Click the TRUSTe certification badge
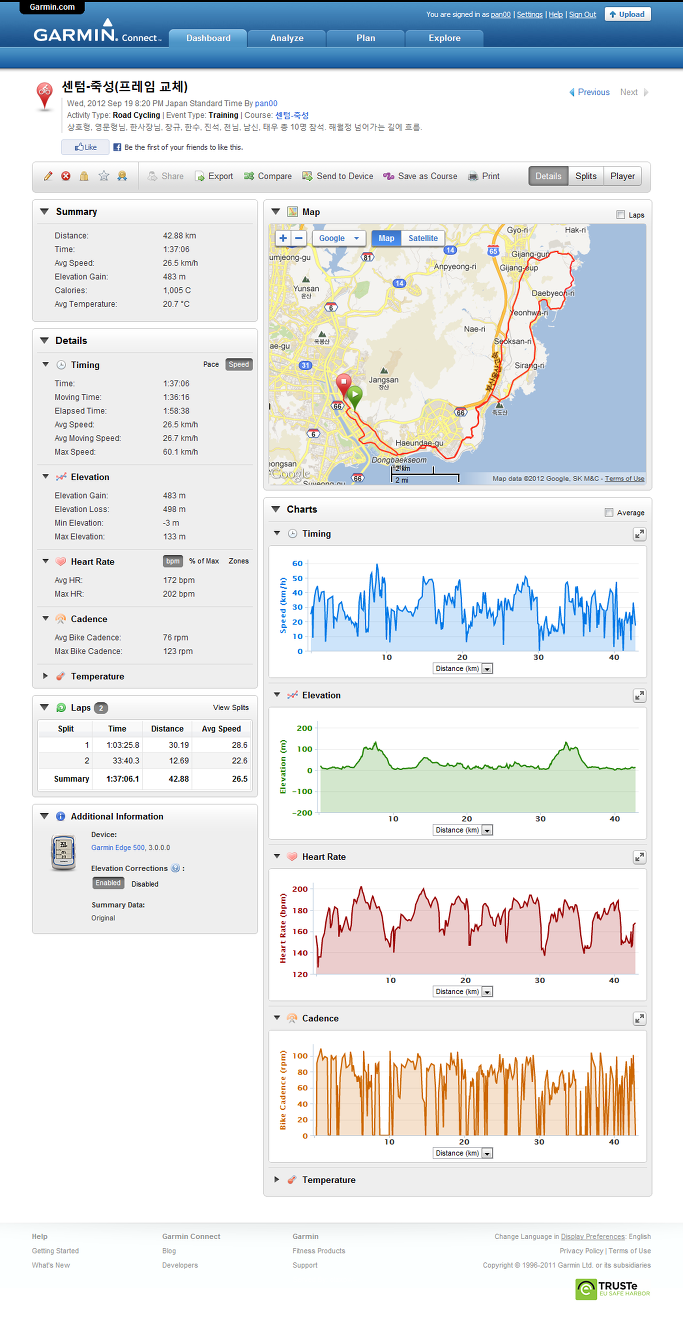This screenshot has height=1323, width=683. tap(613, 1289)
